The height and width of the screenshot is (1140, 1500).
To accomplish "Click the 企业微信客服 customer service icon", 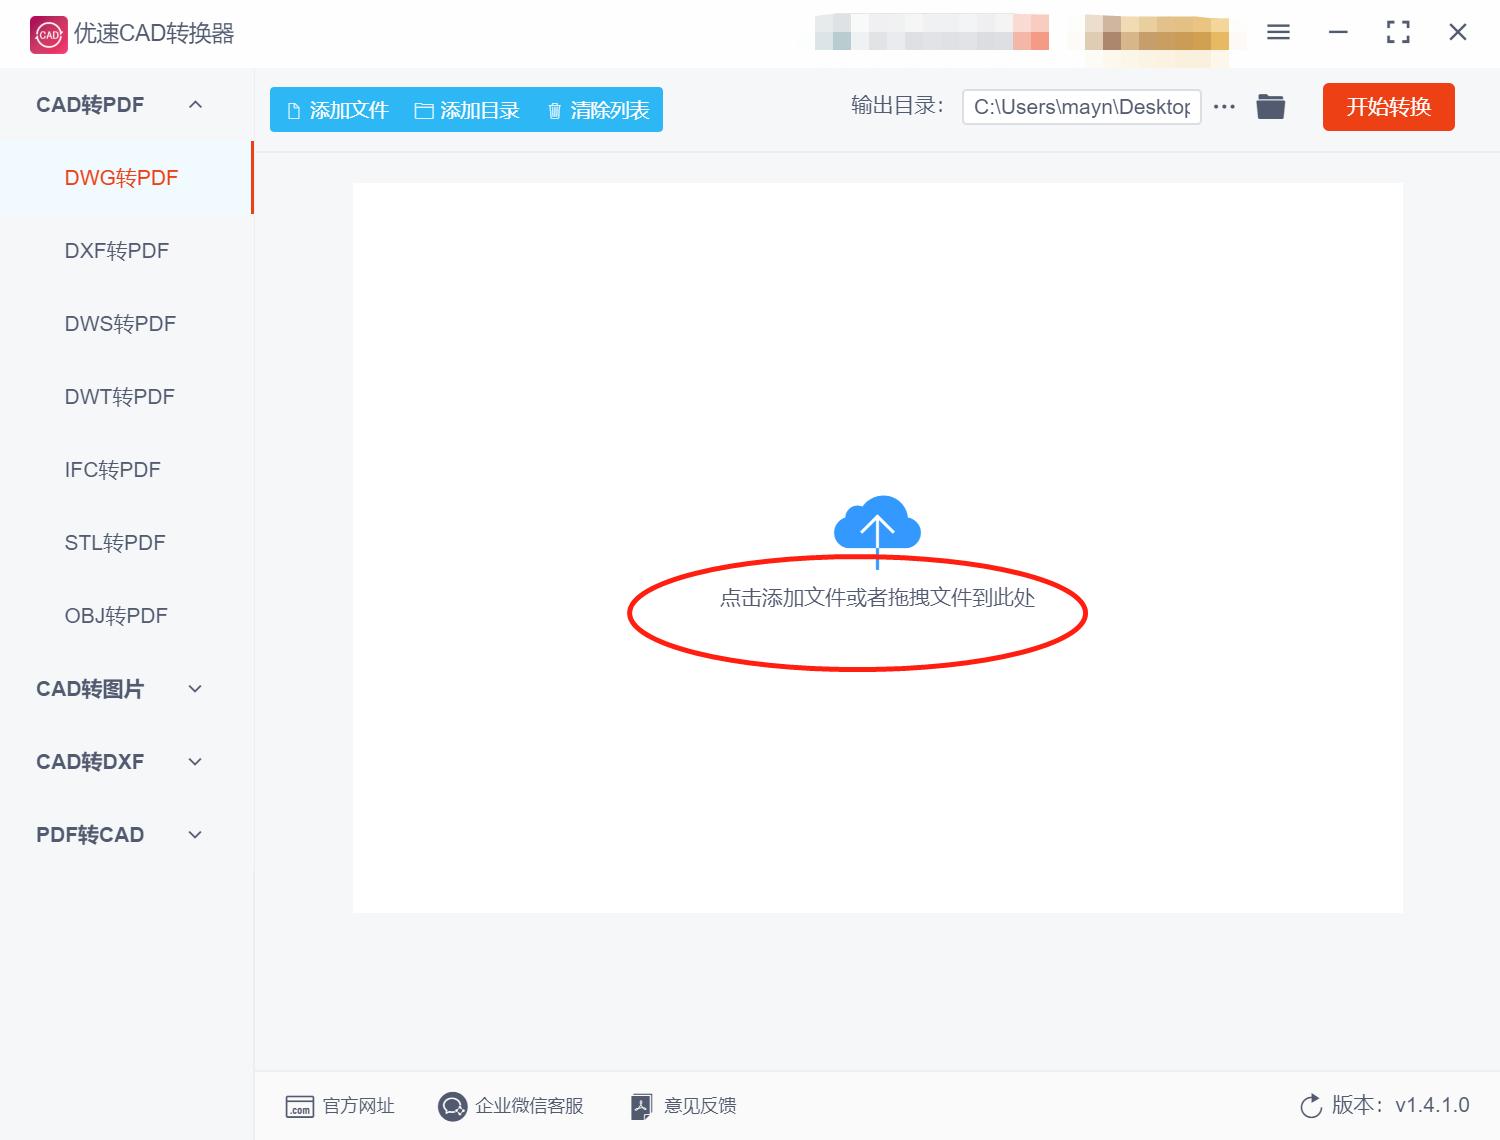I will [452, 1106].
